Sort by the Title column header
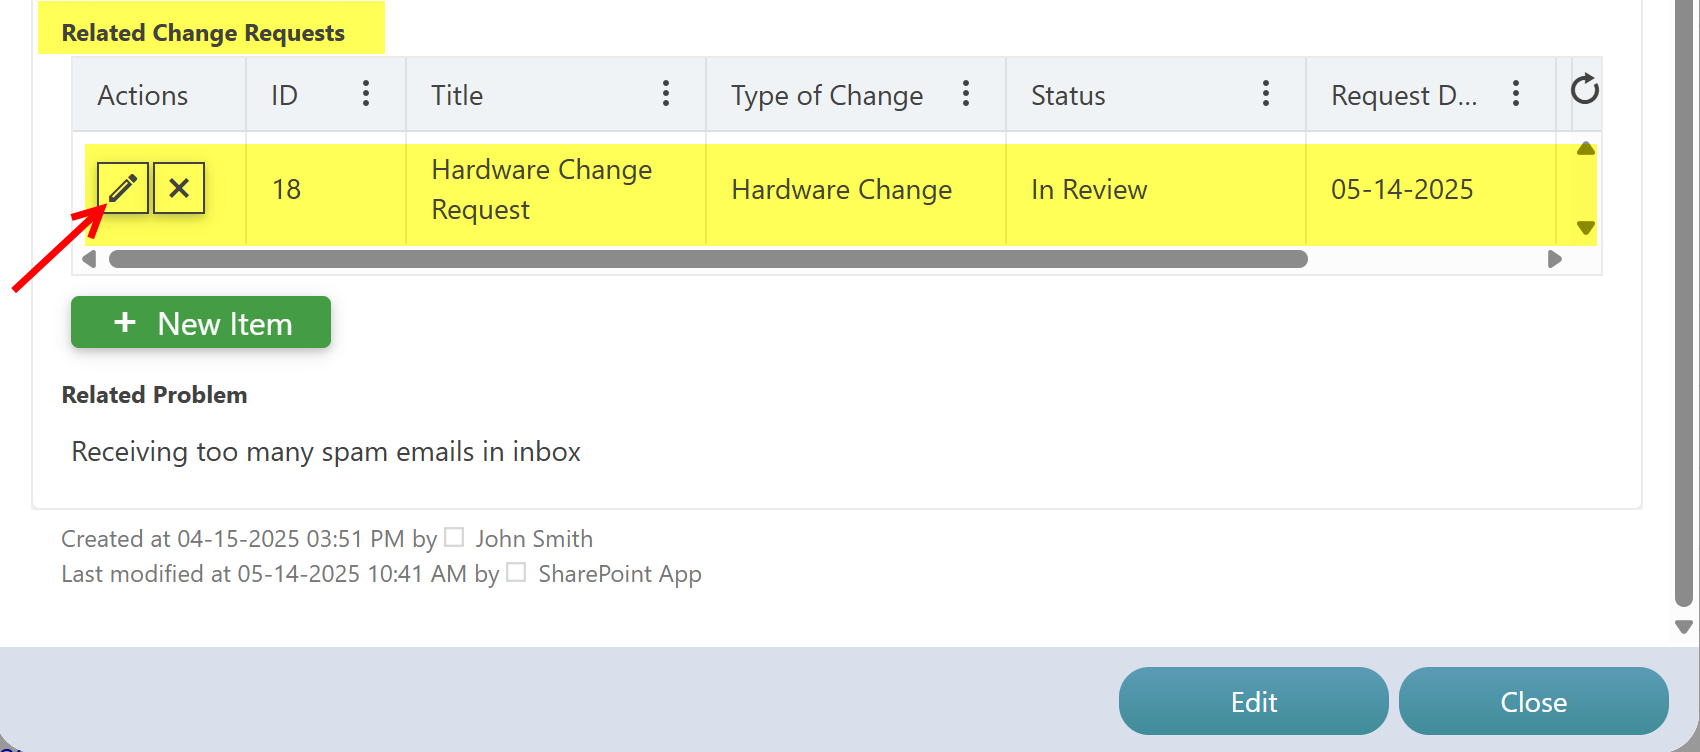The height and width of the screenshot is (752, 1700). 457,95
